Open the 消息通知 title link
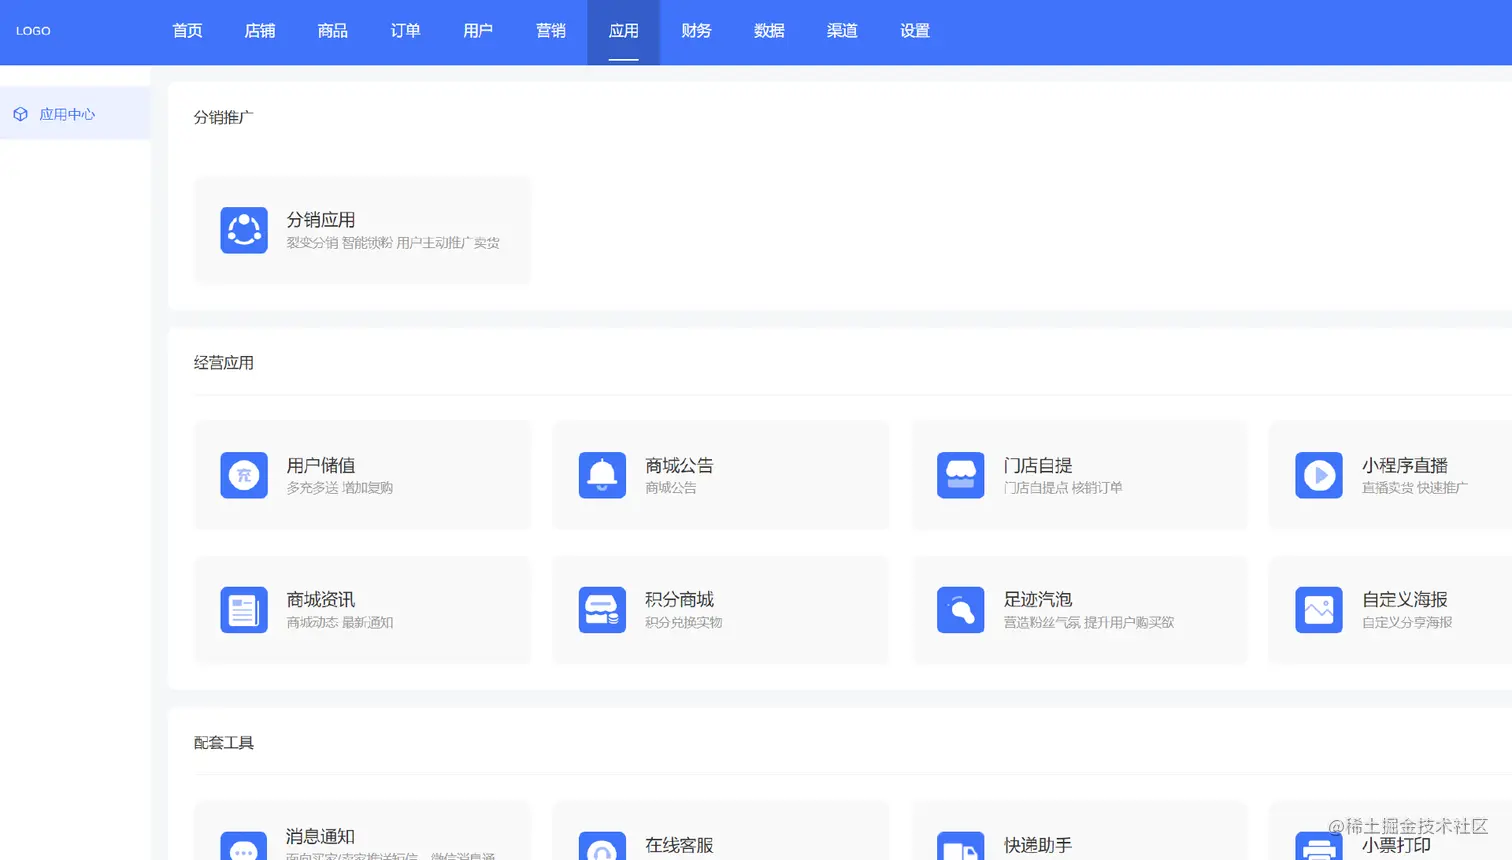The height and width of the screenshot is (860, 1512). (320, 837)
